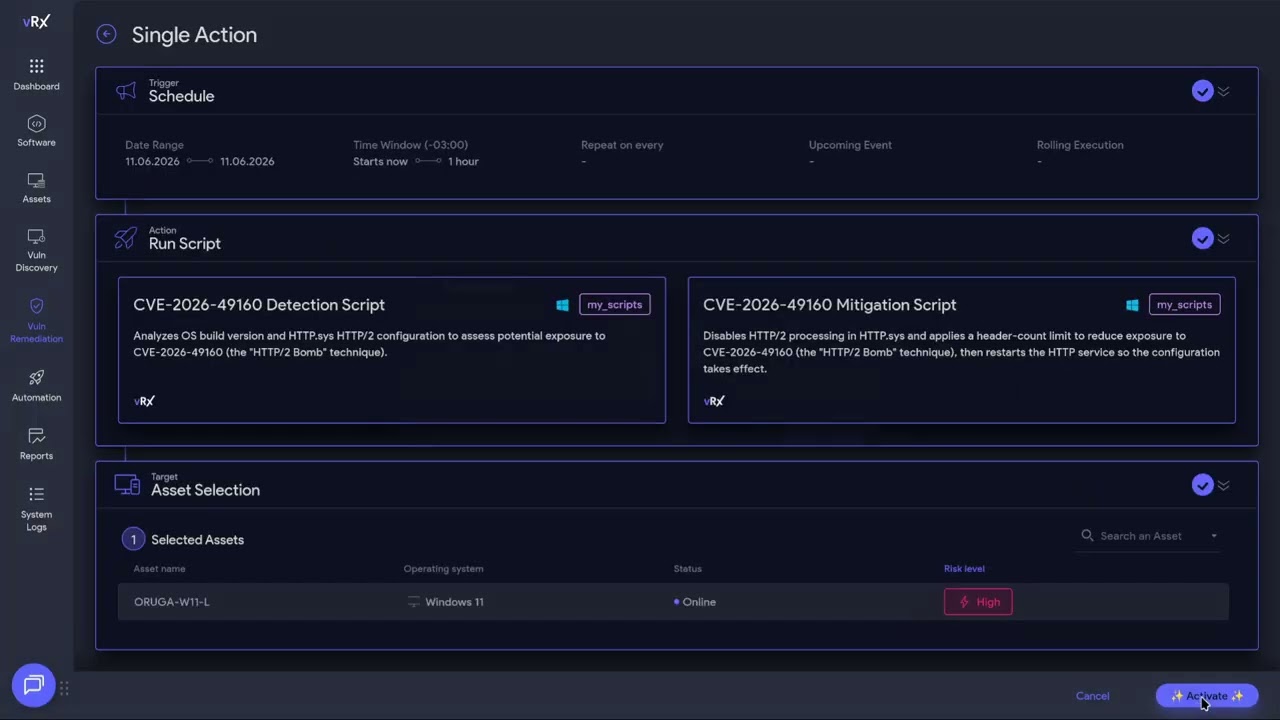Click the Selected Assets count badge
1280x720 pixels.
click(x=133, y=540)
